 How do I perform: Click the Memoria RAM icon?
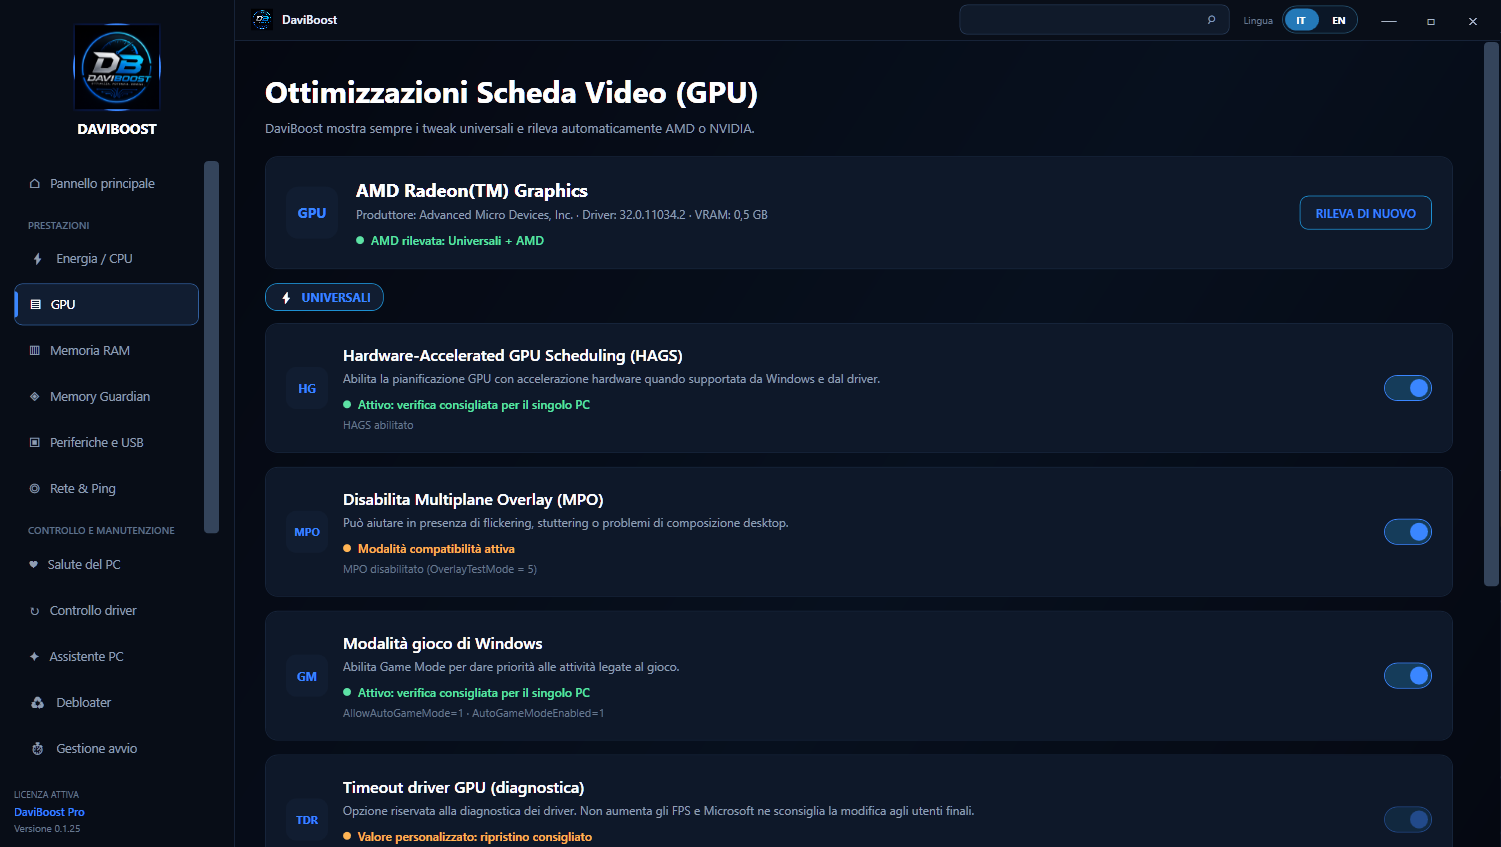coord(35,351)
